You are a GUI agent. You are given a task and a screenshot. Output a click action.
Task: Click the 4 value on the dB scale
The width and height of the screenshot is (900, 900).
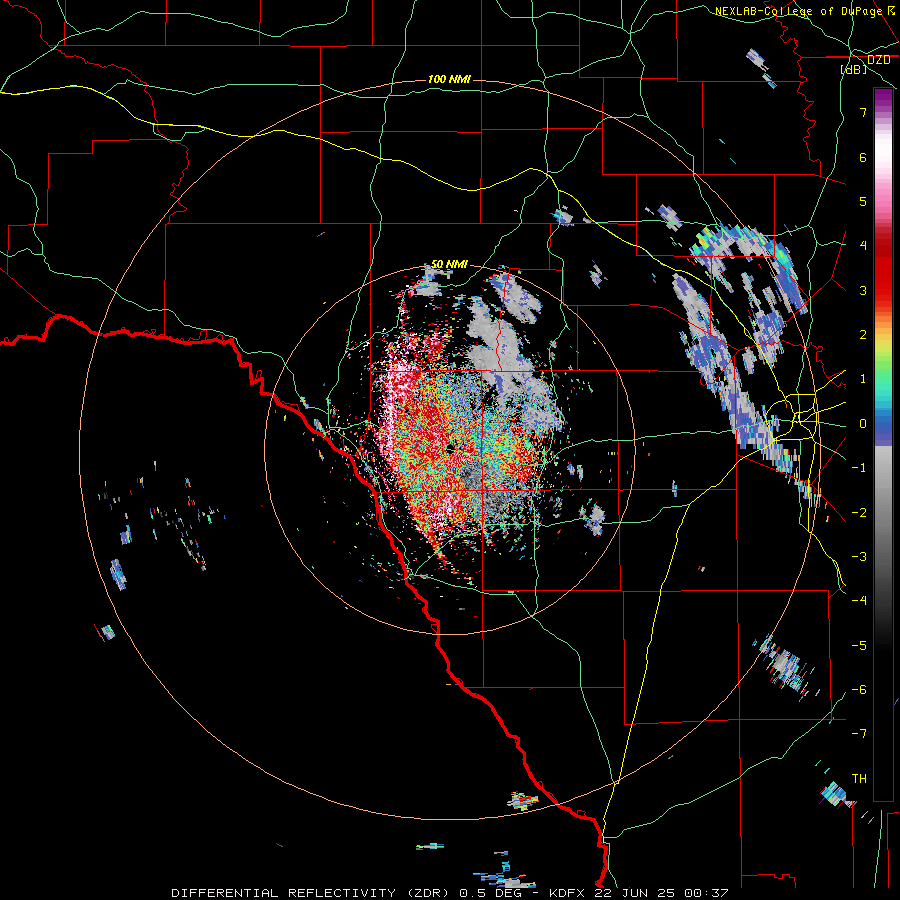coord(863,246)
